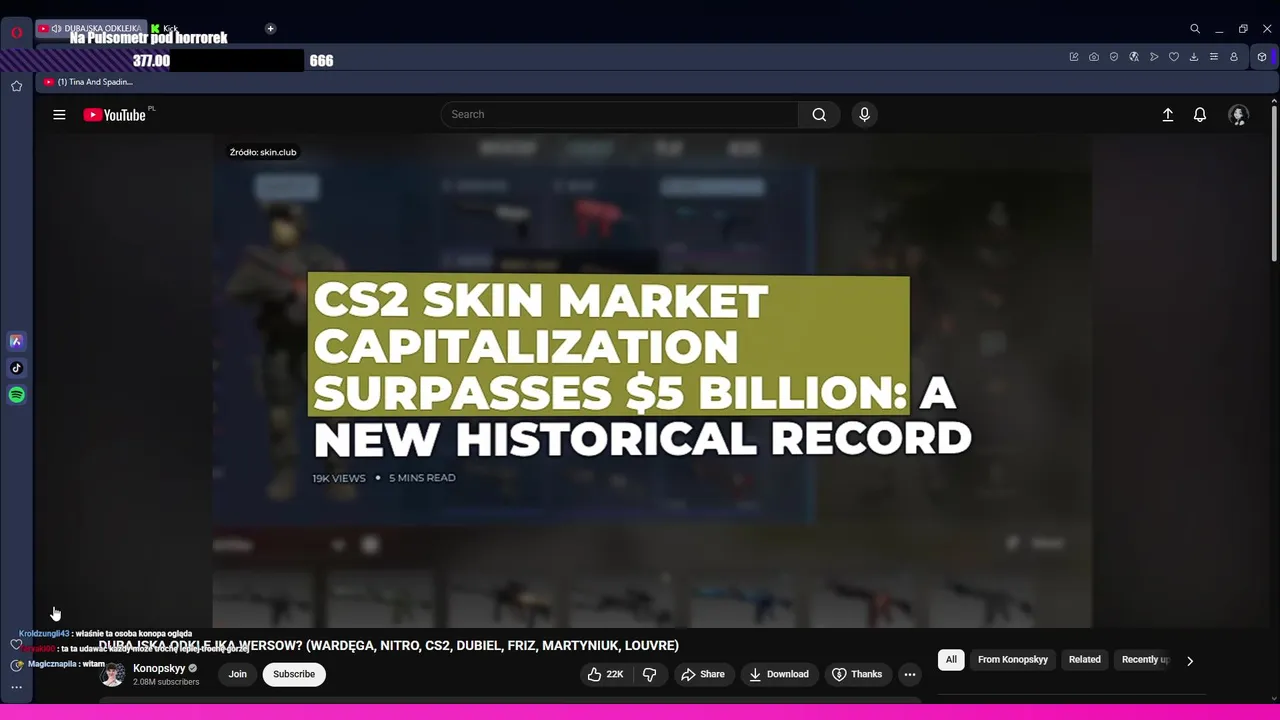Open the Opera Flow send icon
This screenshot has width=1280, height=720.
(1154, 57)
